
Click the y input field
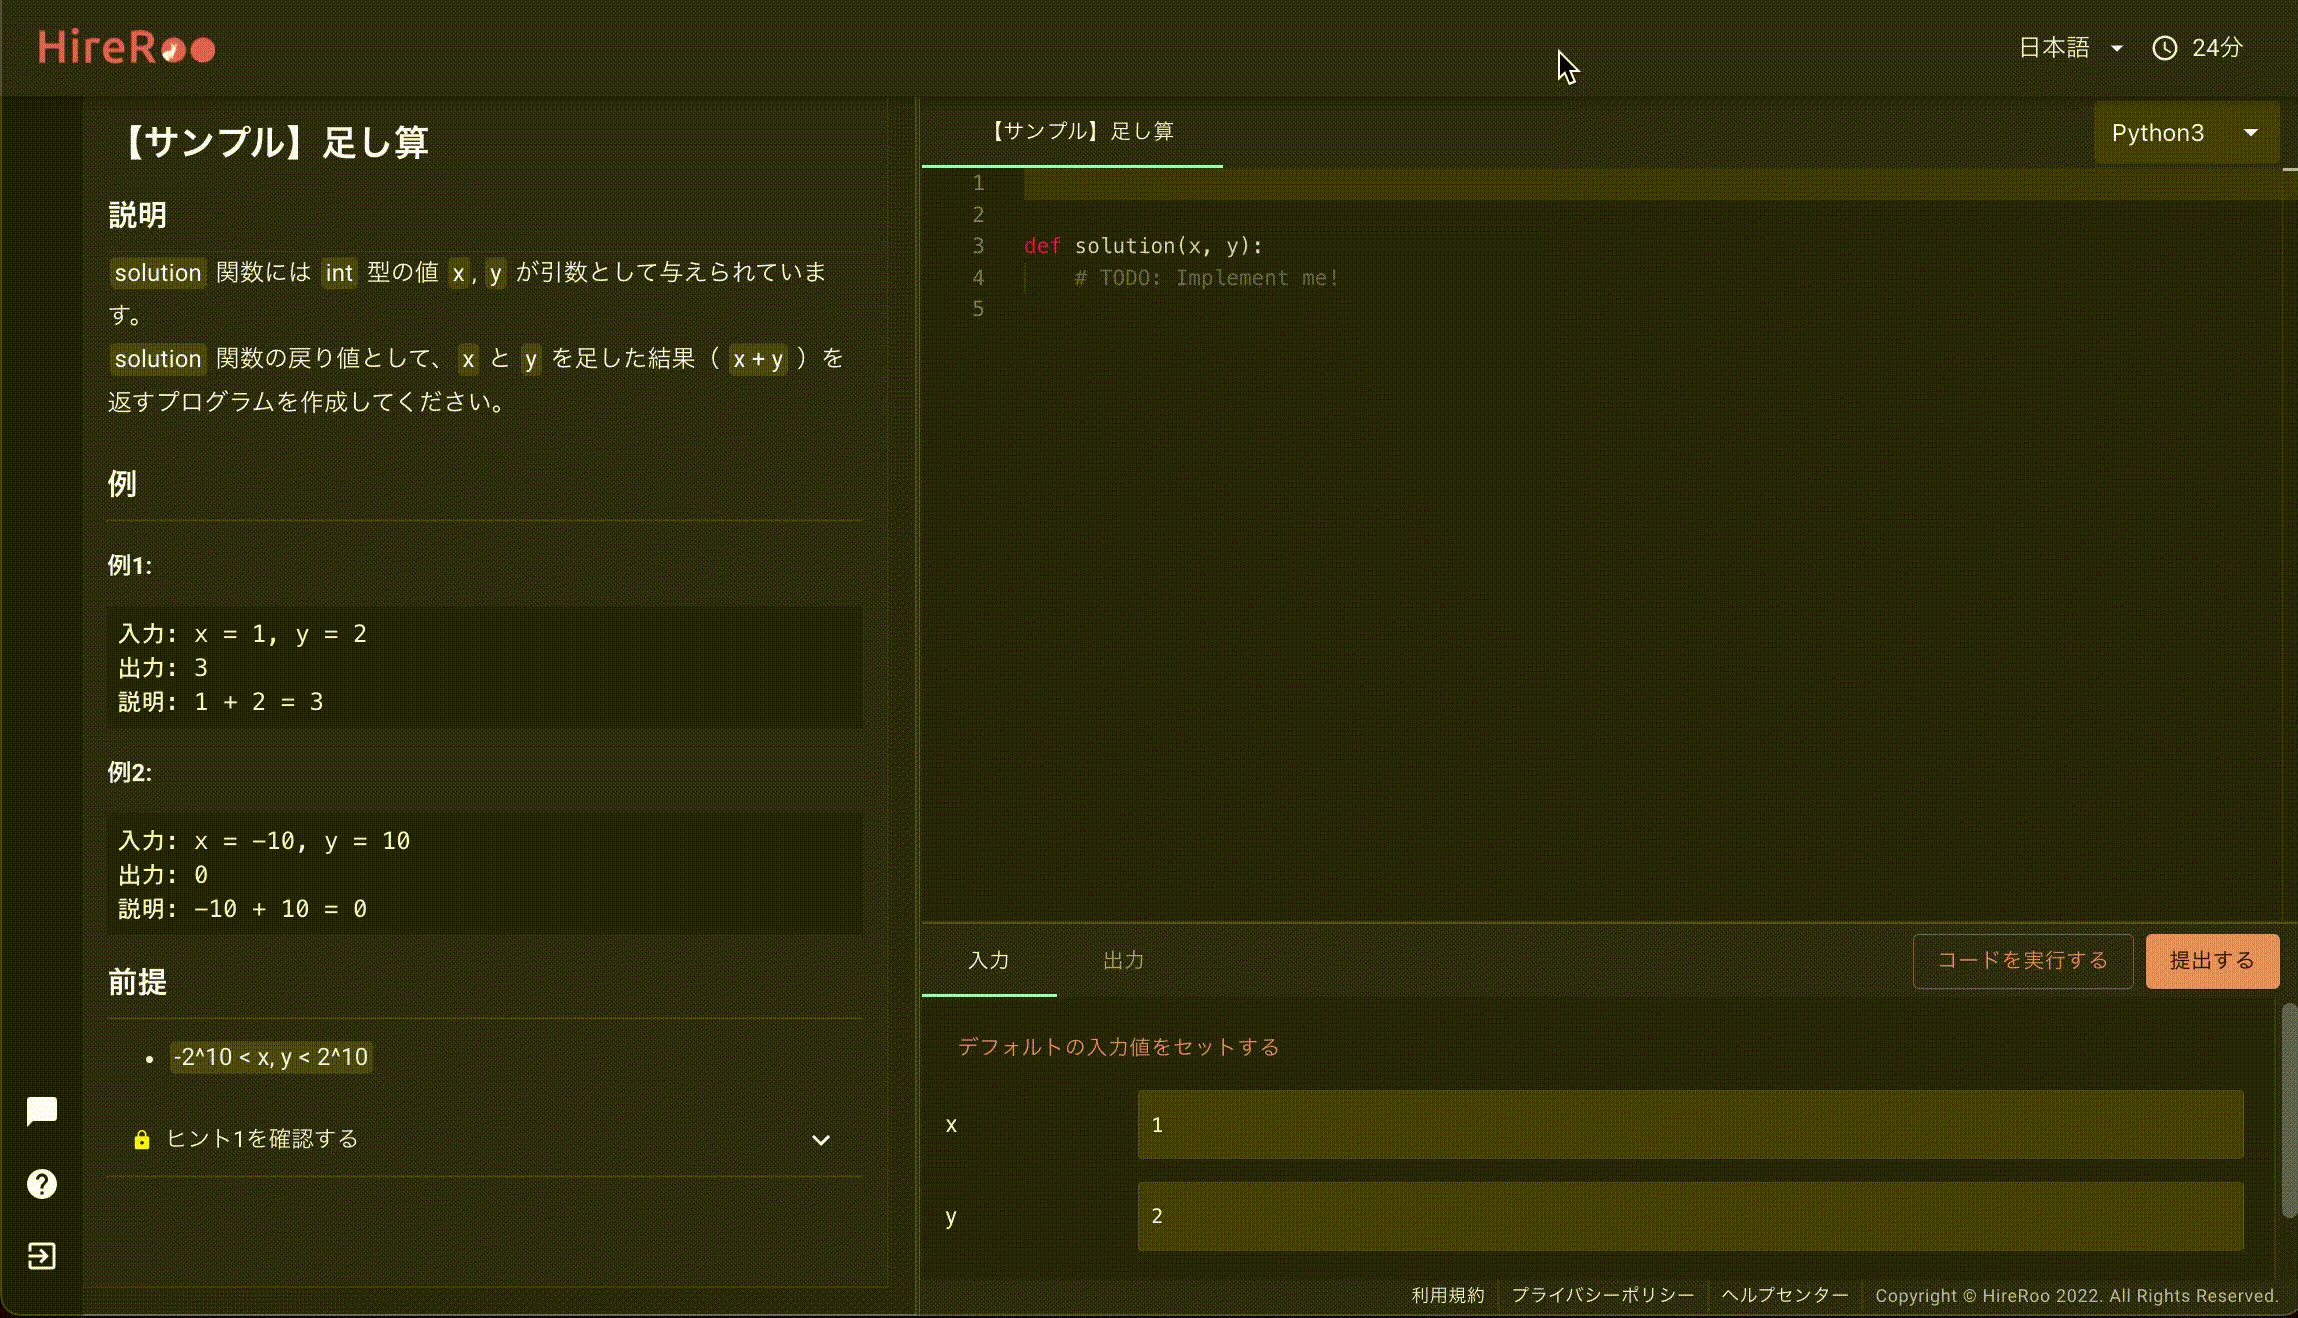[1690, 1216]
